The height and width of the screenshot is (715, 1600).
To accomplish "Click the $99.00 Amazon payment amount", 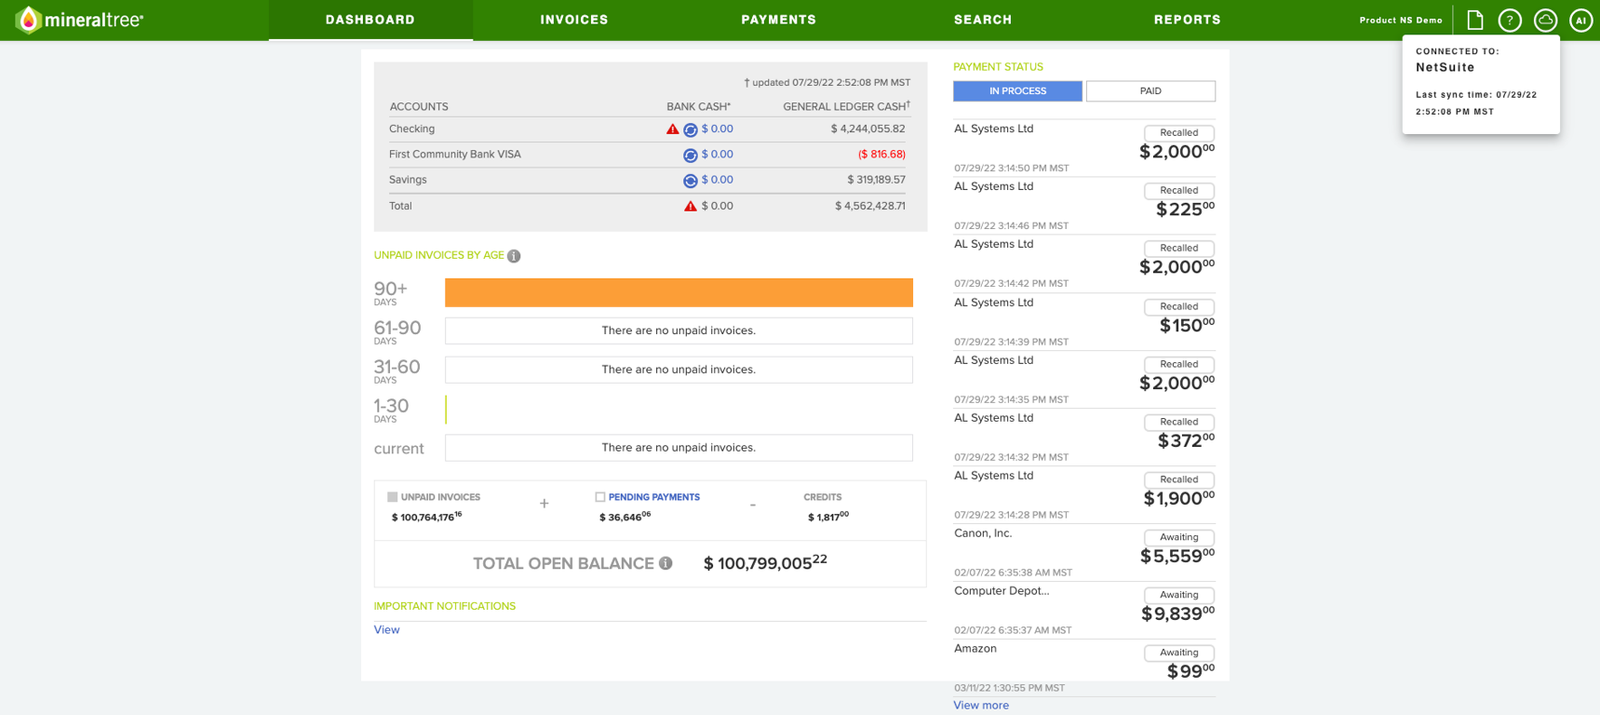I will [x=1191, y=672].
